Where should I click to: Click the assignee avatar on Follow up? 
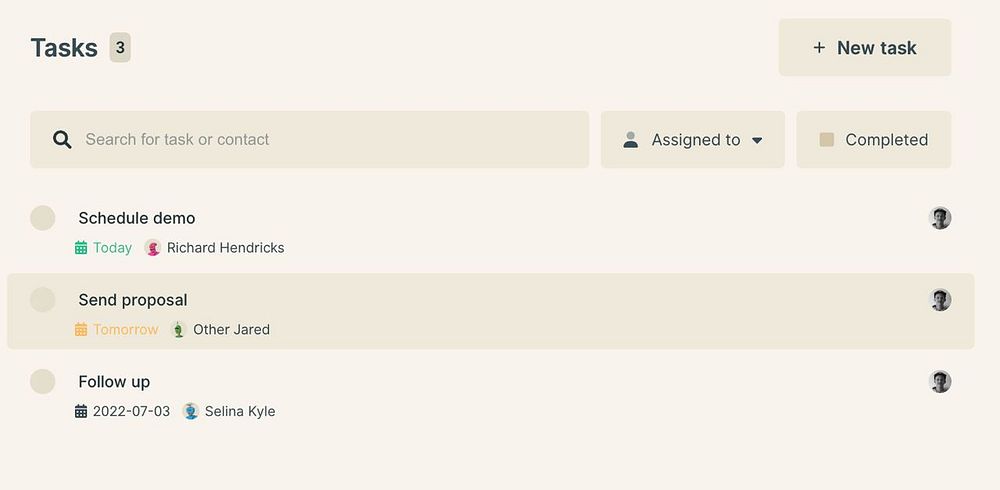click(939, 381)
